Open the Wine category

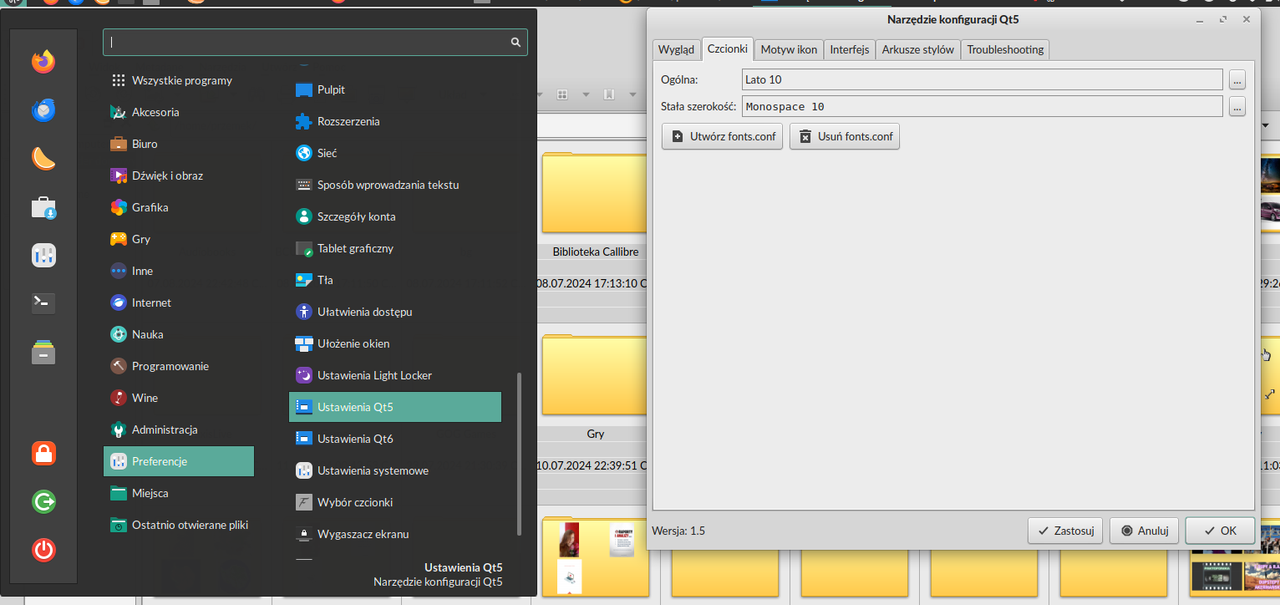pyautogui.click(x=179, y=398)
